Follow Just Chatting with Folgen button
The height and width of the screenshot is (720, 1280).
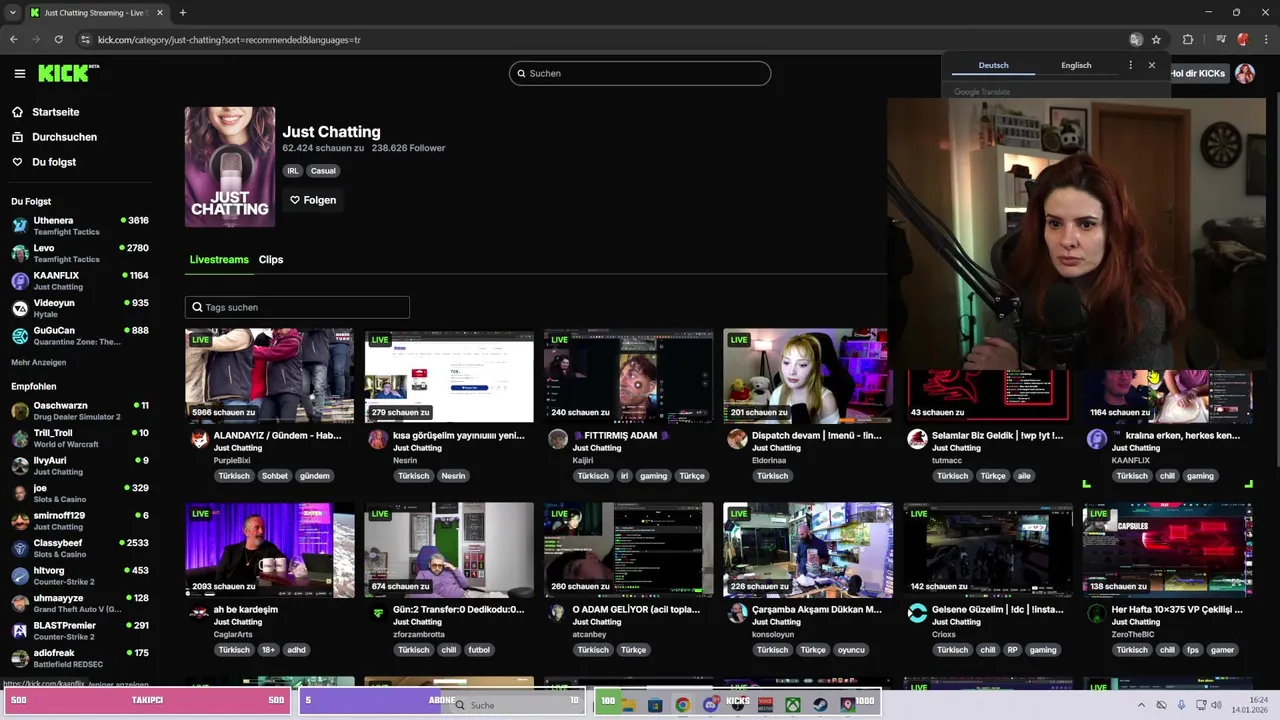pyautogui.click(x=313, y=200)
